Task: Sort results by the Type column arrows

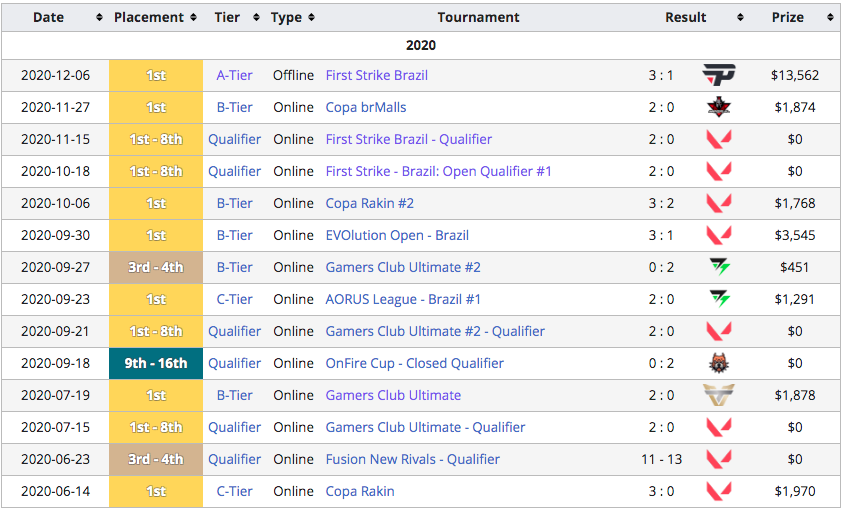Action: (311, 18)
